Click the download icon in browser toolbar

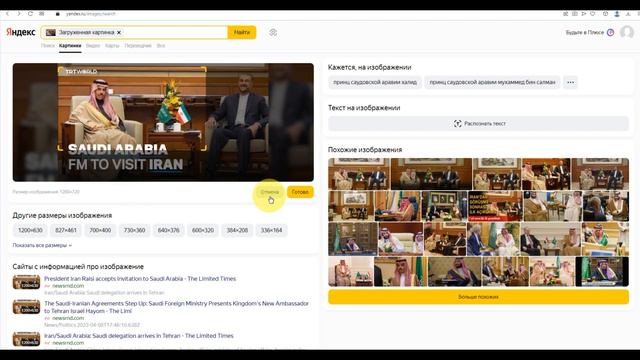(x=629, y=13)
